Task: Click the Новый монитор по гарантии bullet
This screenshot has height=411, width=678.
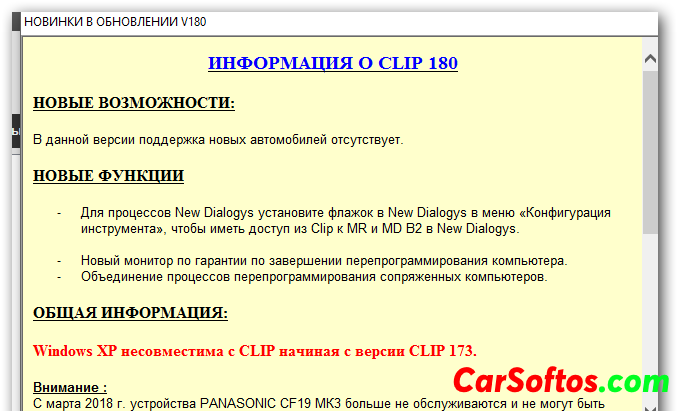Action: pyautogui.click(x=324, y=260)
